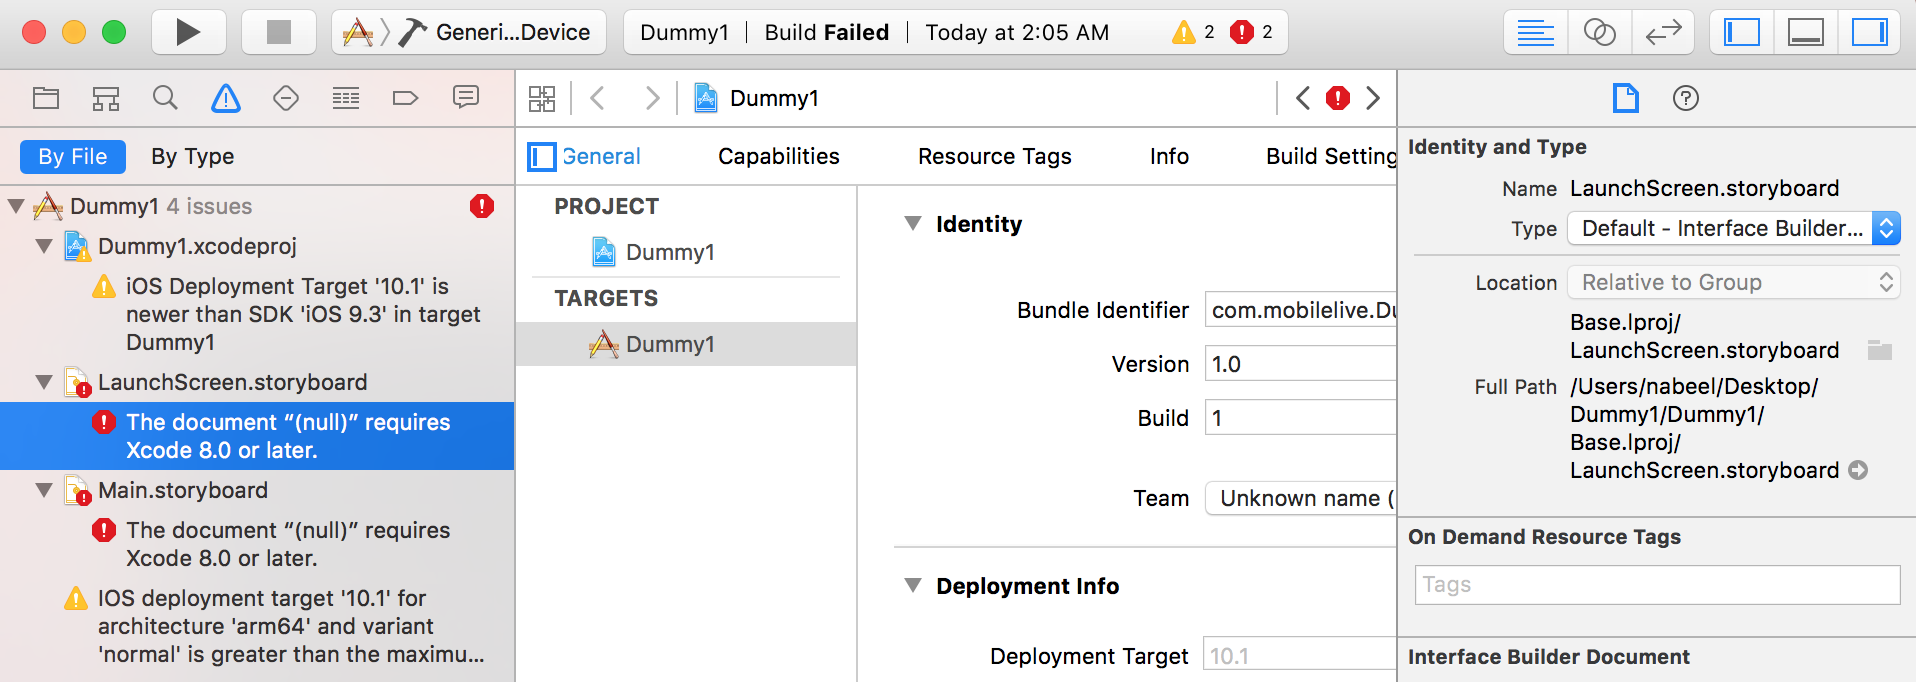Screen dimensions: 1916x682
Task: Select LaunchScreen.storyboard Xcode 8.0 error row
Action: pos(257,436)
